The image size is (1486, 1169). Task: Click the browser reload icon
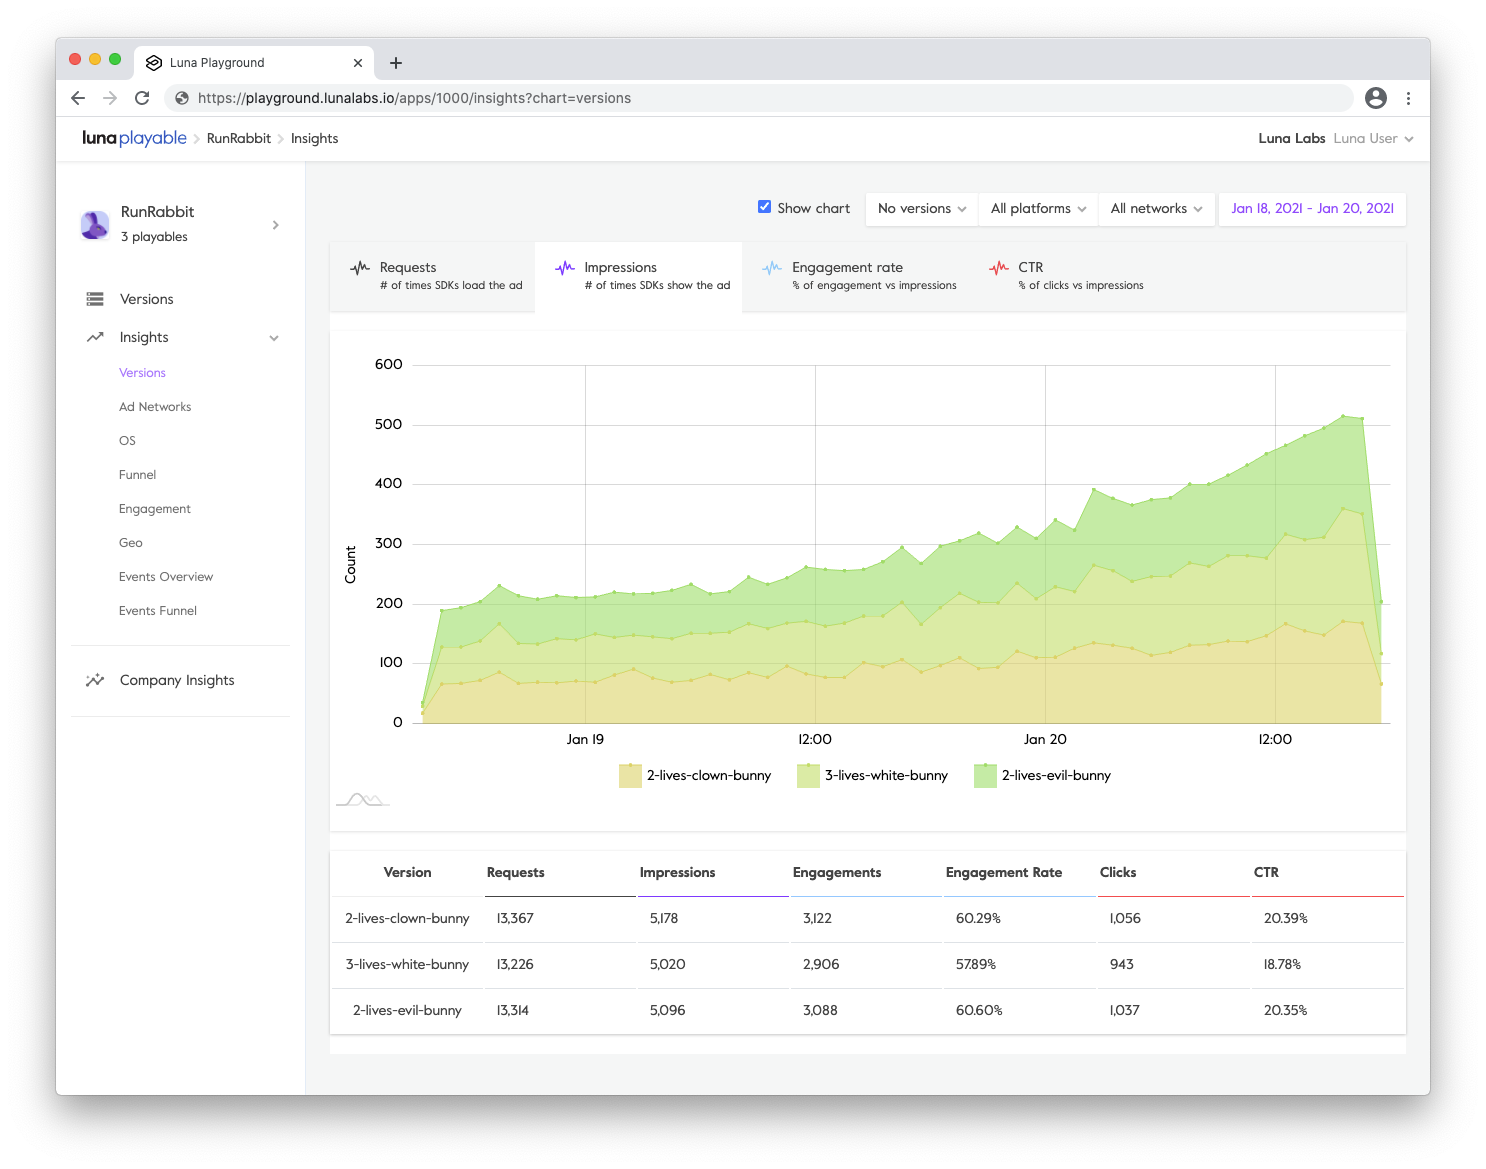point(142,98)
